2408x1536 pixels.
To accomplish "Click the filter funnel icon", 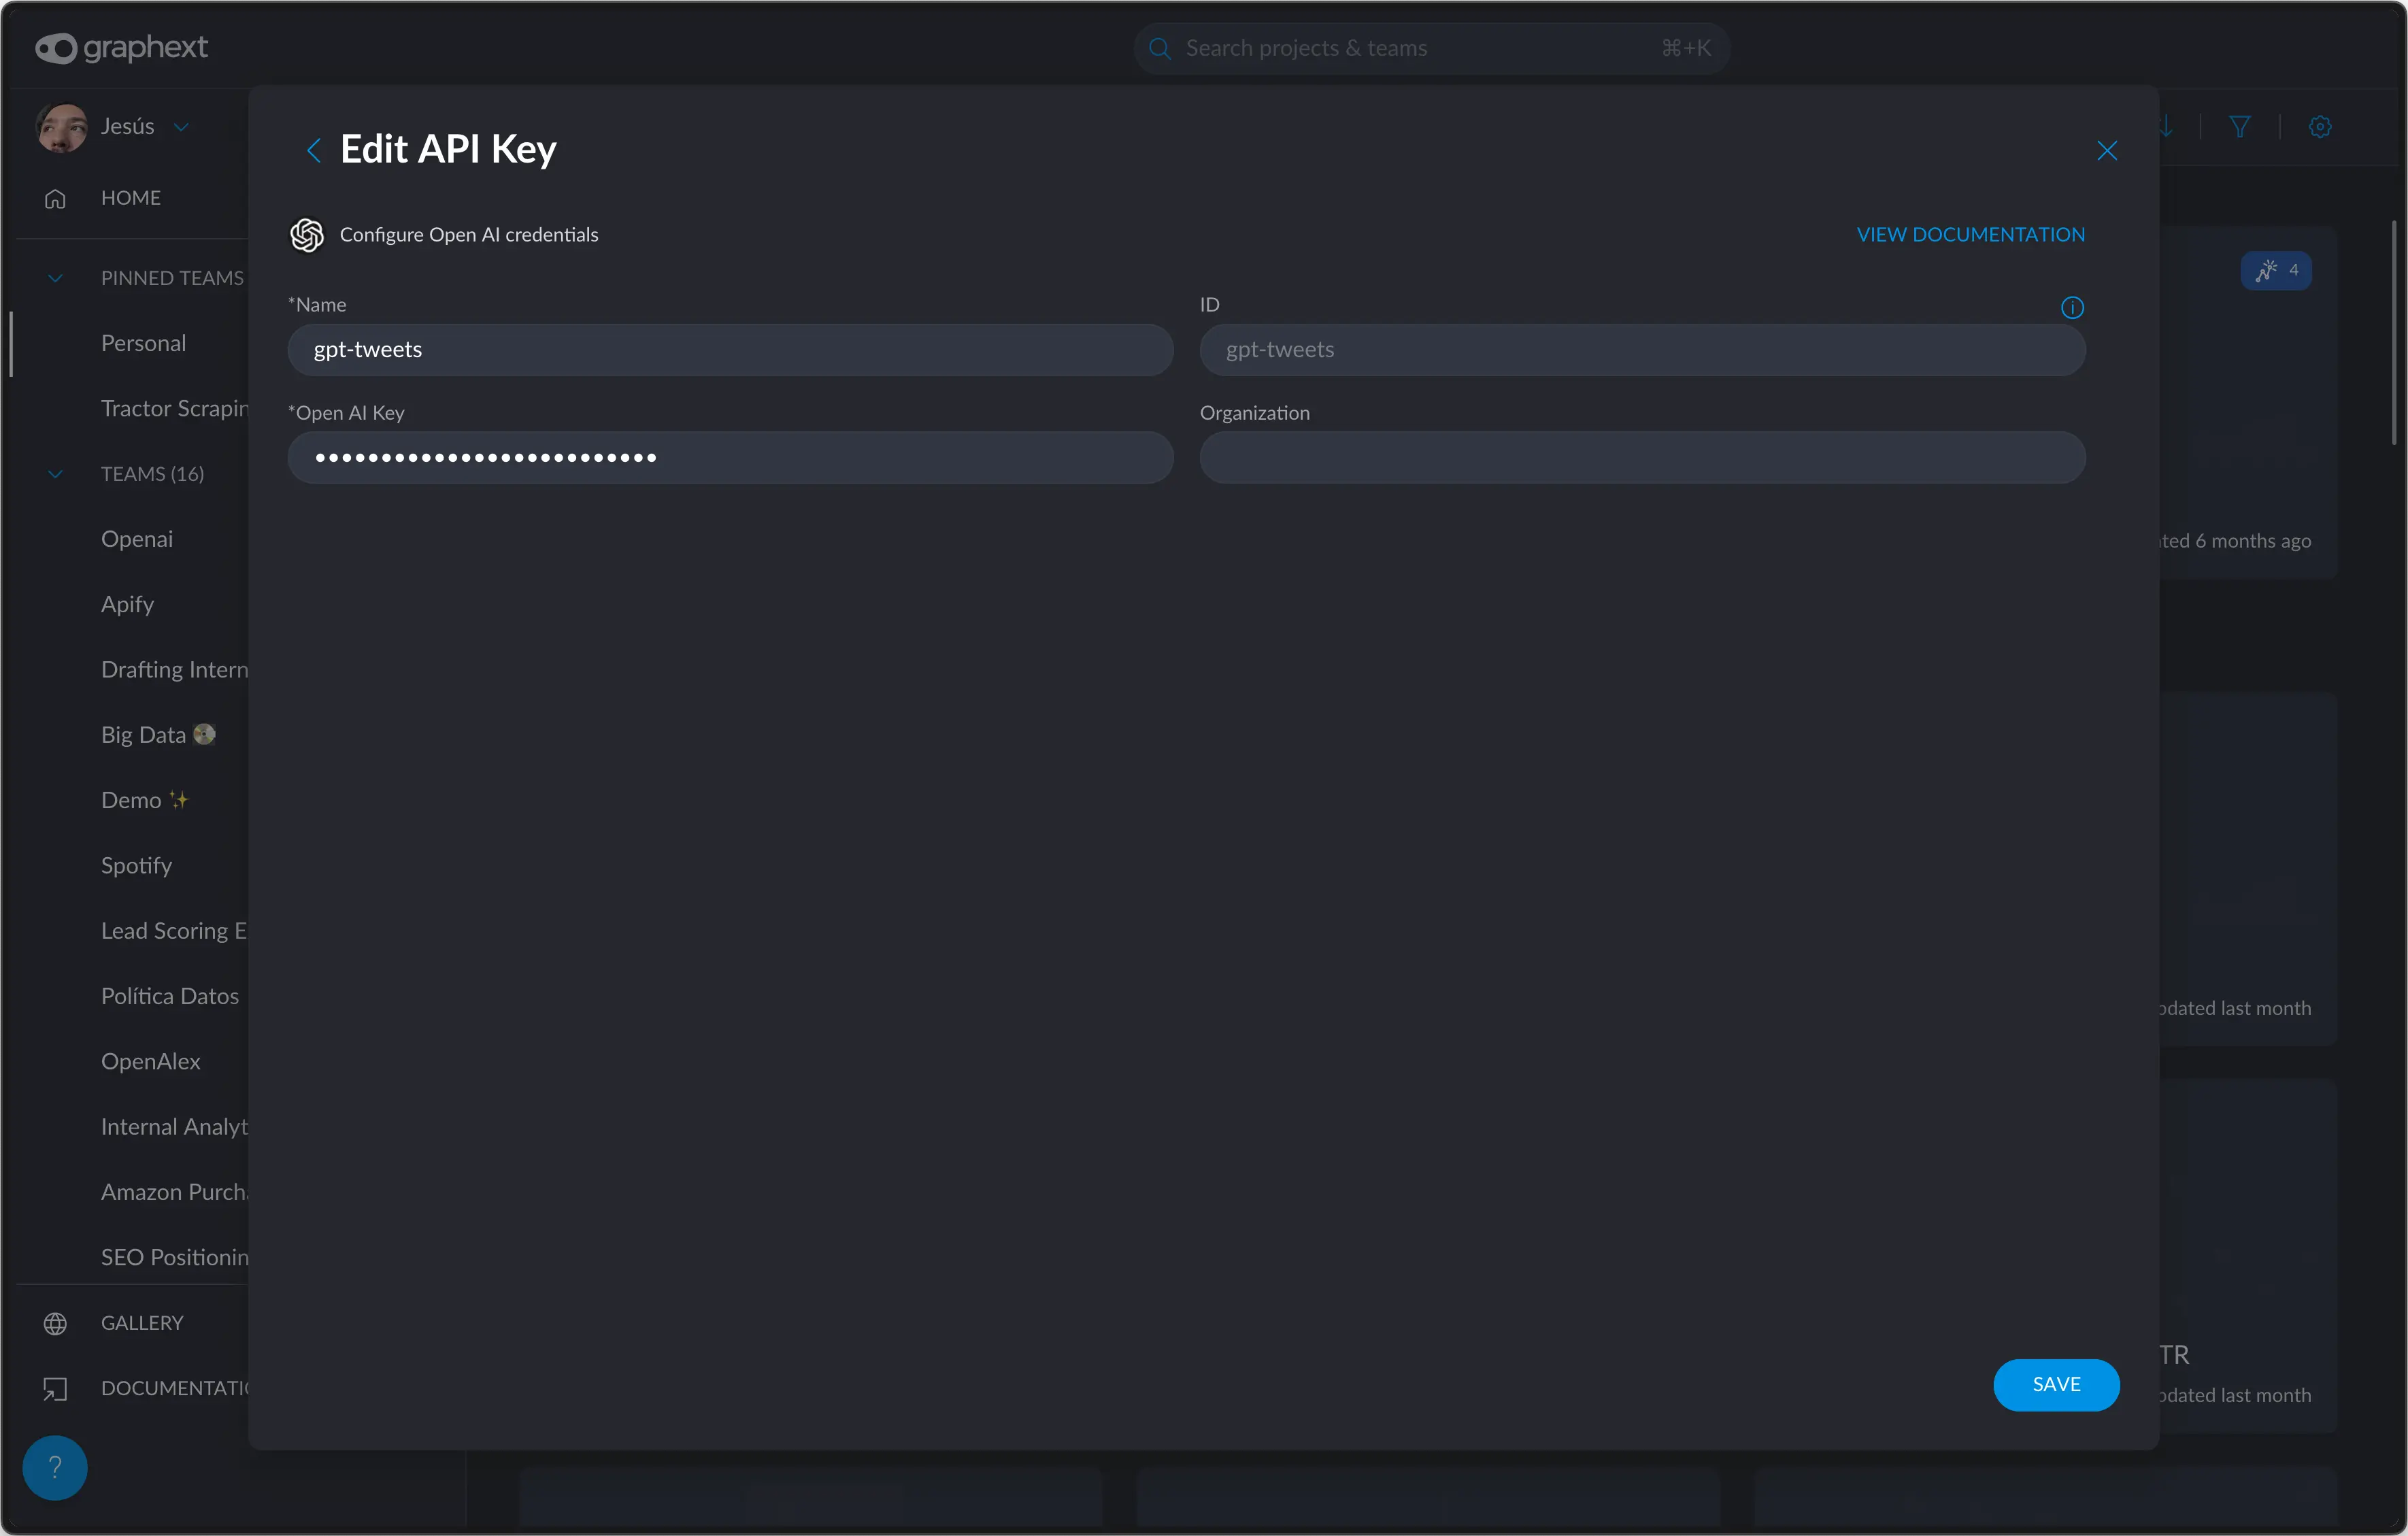I will (x=2240, y=126).
